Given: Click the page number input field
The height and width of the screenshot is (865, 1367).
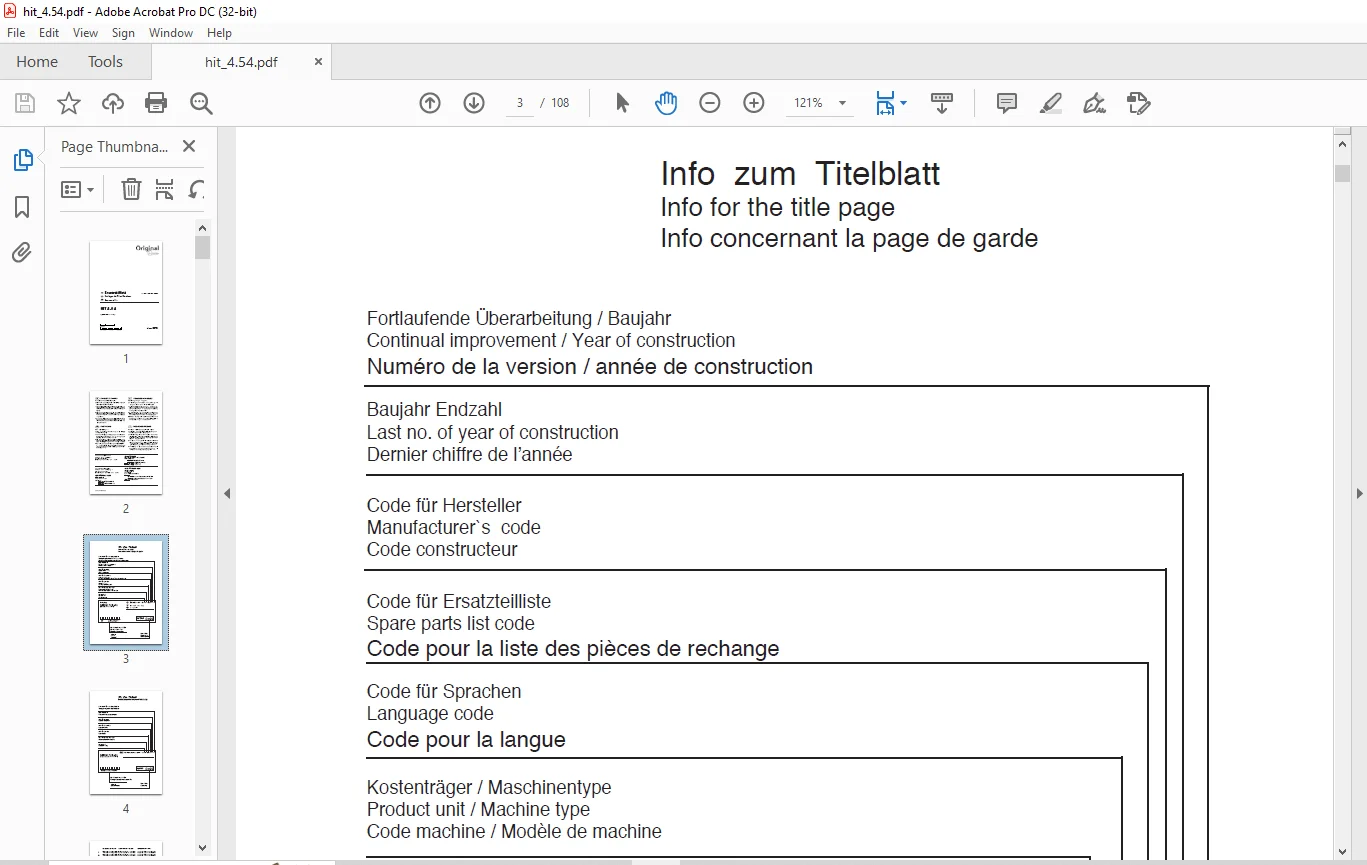Looking at the screenshot, I should 520,103.
